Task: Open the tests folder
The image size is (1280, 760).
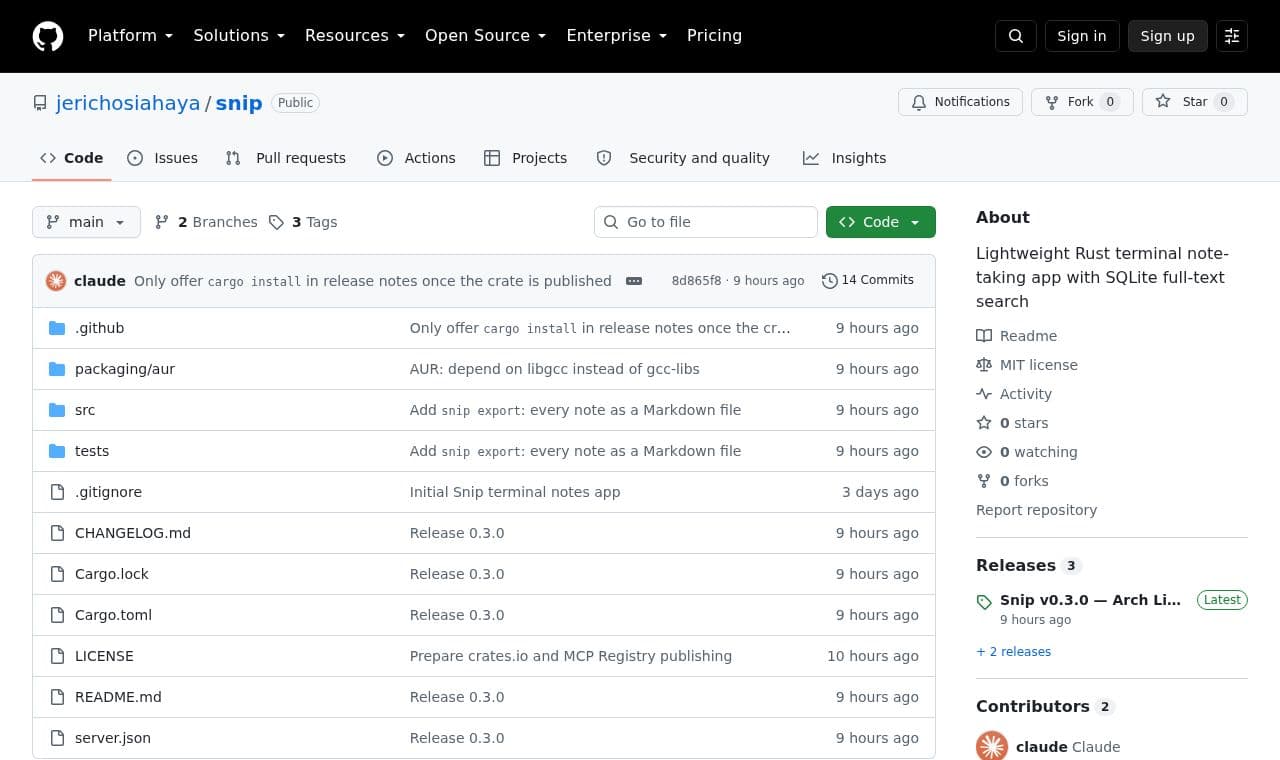Action: 92,451
